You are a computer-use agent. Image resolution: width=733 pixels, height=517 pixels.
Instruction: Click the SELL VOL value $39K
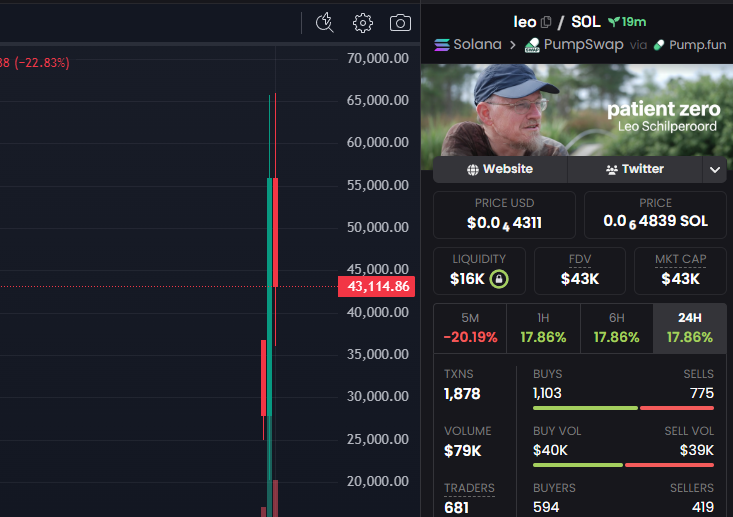(x=697, y=451)
